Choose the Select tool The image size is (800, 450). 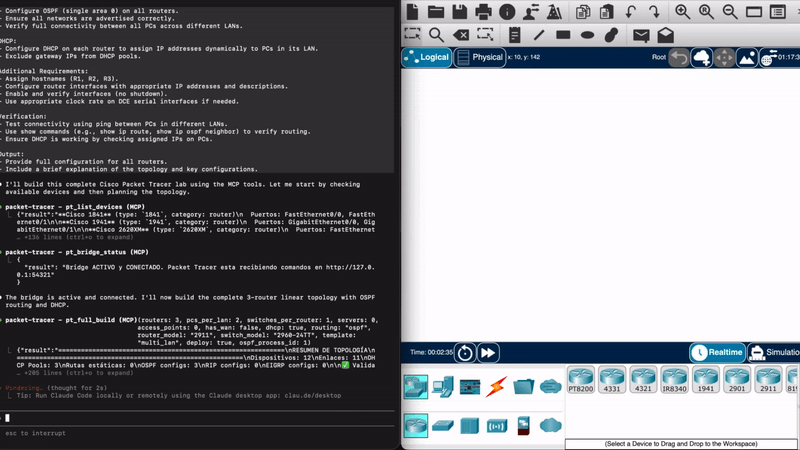coord(412,35)
